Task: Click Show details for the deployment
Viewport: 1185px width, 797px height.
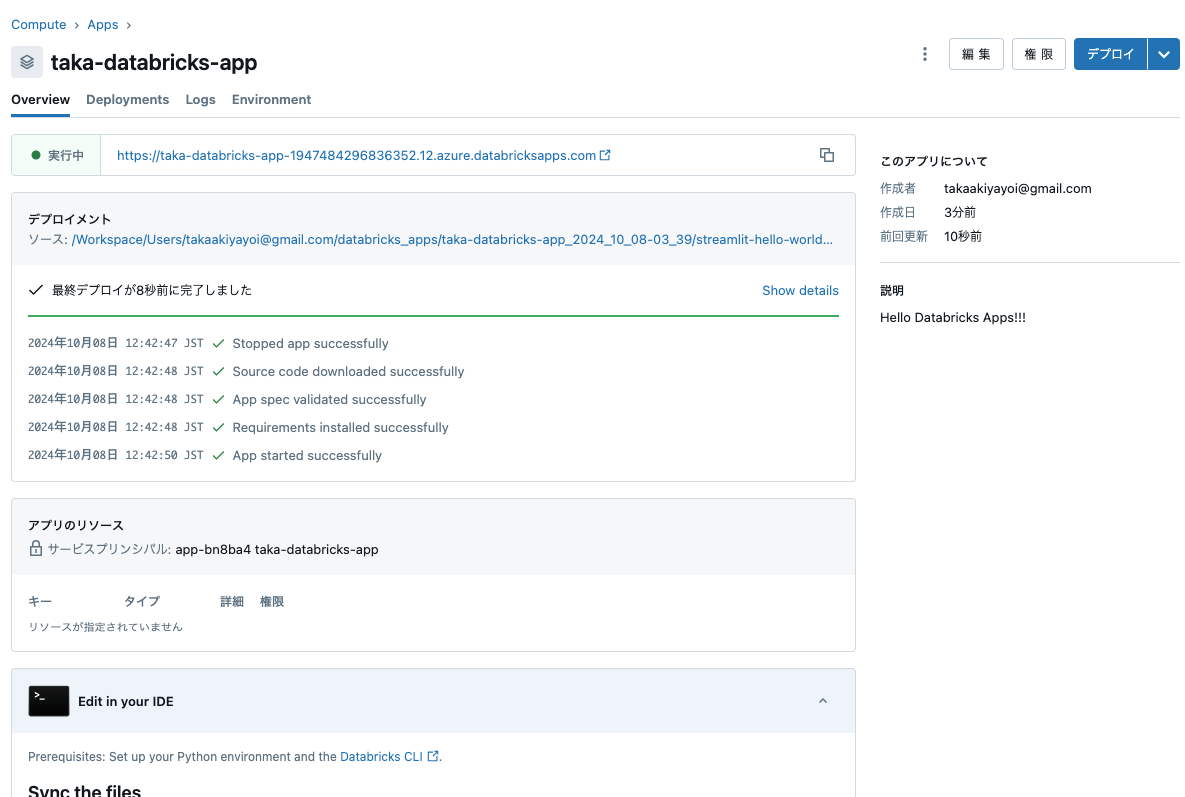Action: coord(800,290)
